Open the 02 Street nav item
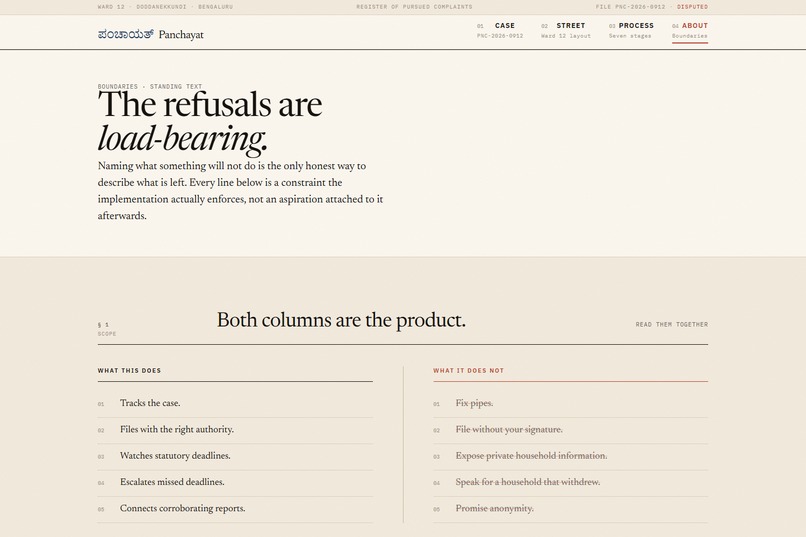Image resolution: width=806 pixels, height=537 pixels. 565,30
